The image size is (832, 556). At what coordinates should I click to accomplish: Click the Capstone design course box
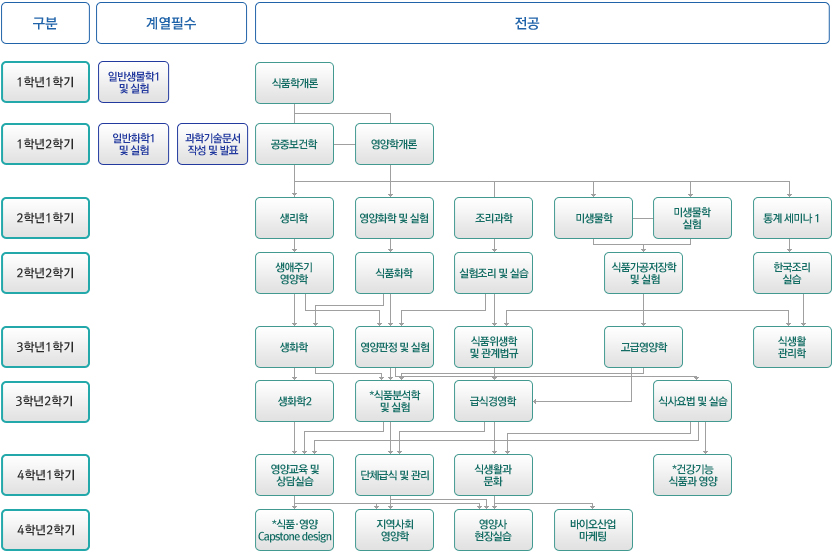tap(294, 530)
